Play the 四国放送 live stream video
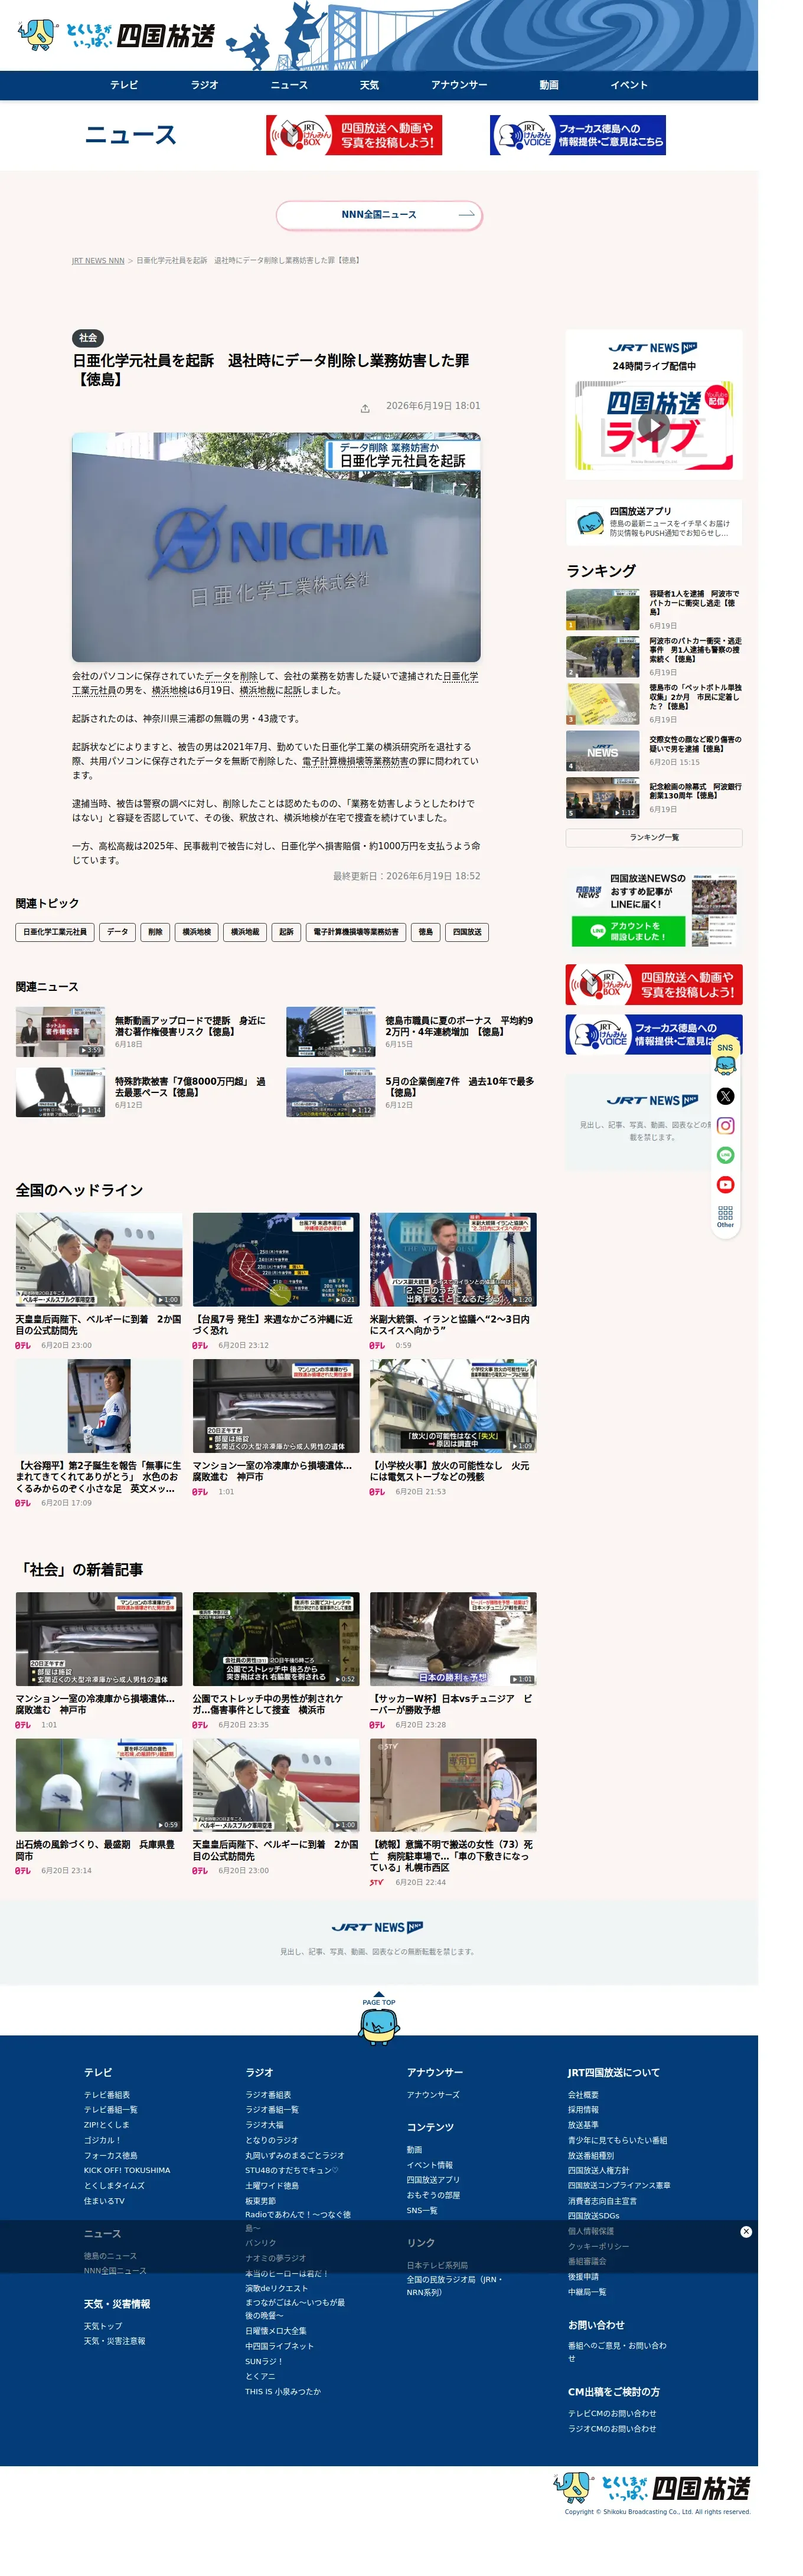Image resolution: width=803 pixels, height=2576 pixels. (654, 425)
